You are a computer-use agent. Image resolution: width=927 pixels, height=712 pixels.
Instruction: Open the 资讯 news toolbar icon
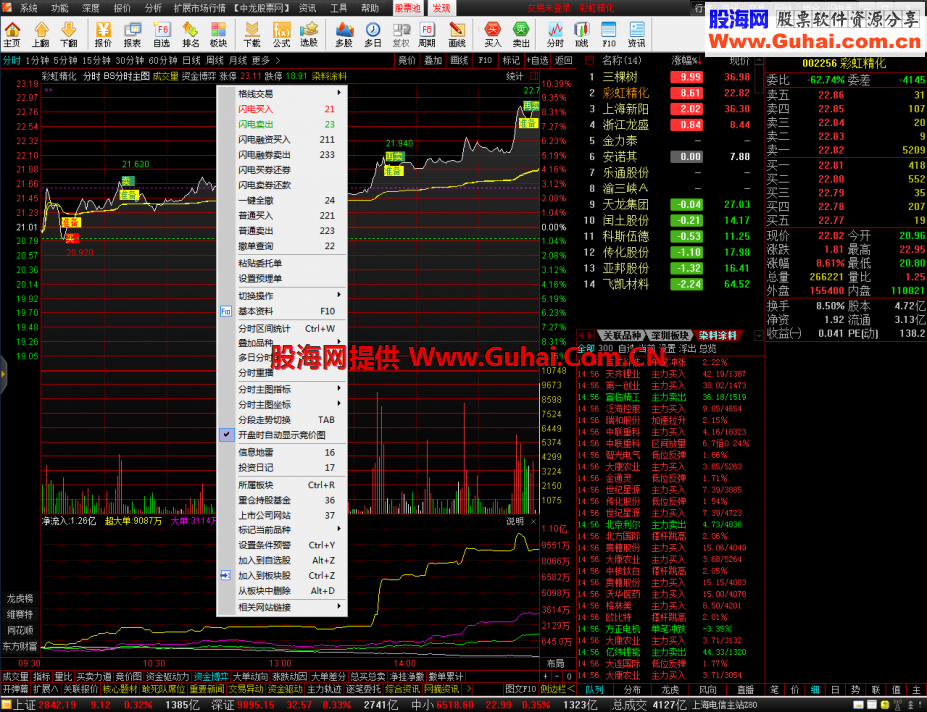pos(636,34)
